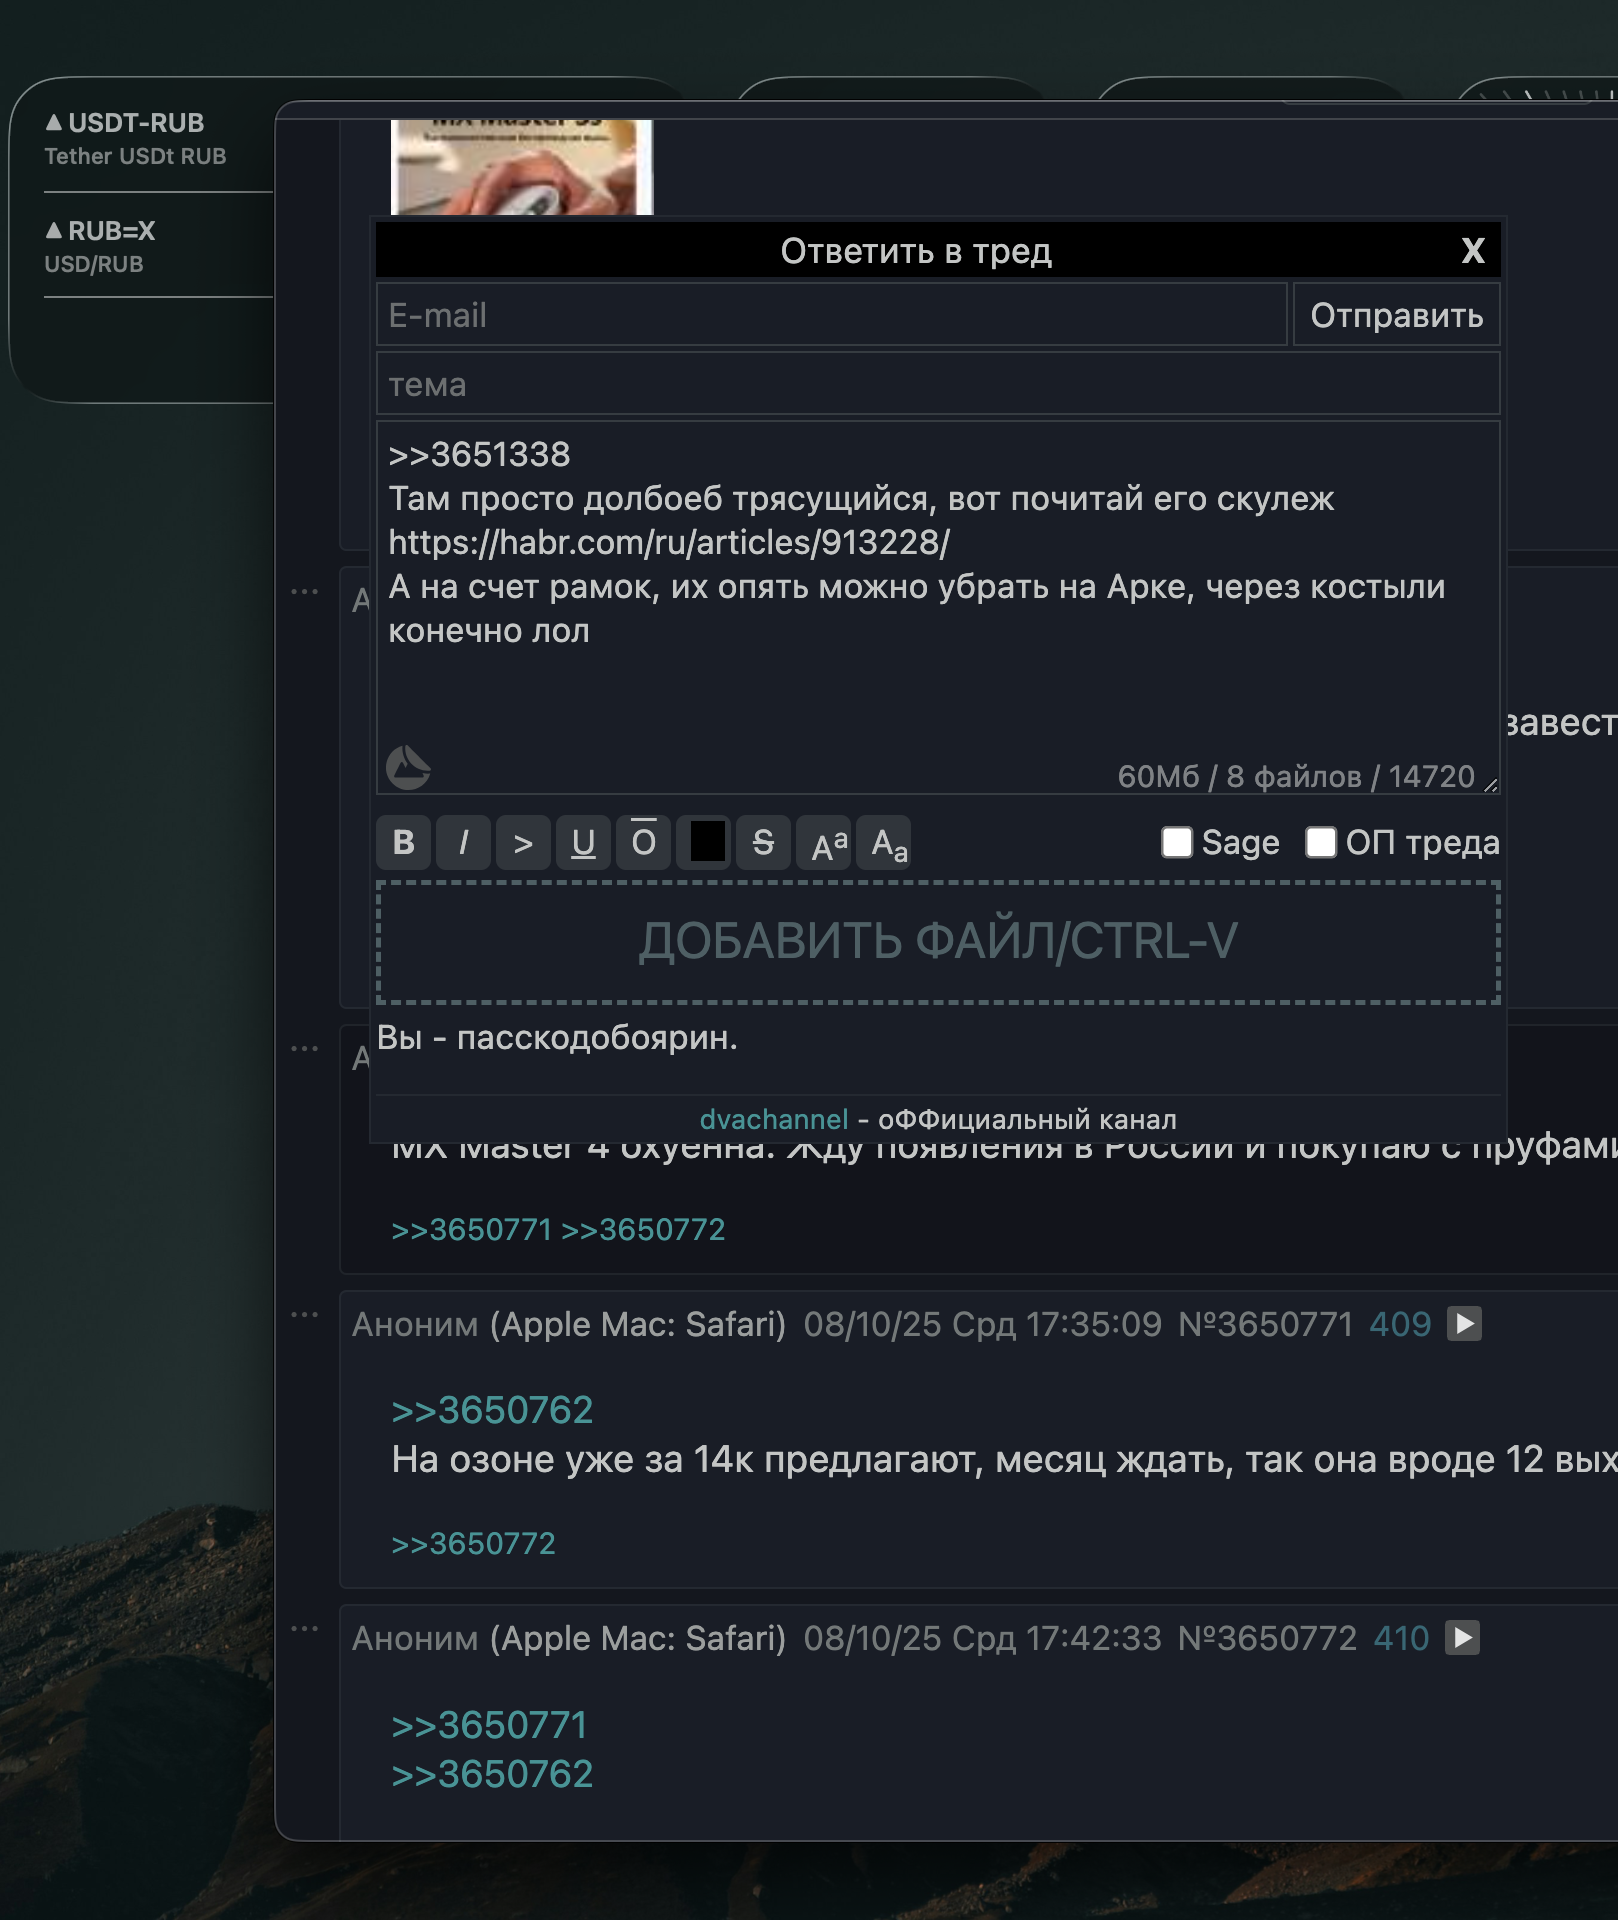Insert quote marker with > button

pos(523,843)
